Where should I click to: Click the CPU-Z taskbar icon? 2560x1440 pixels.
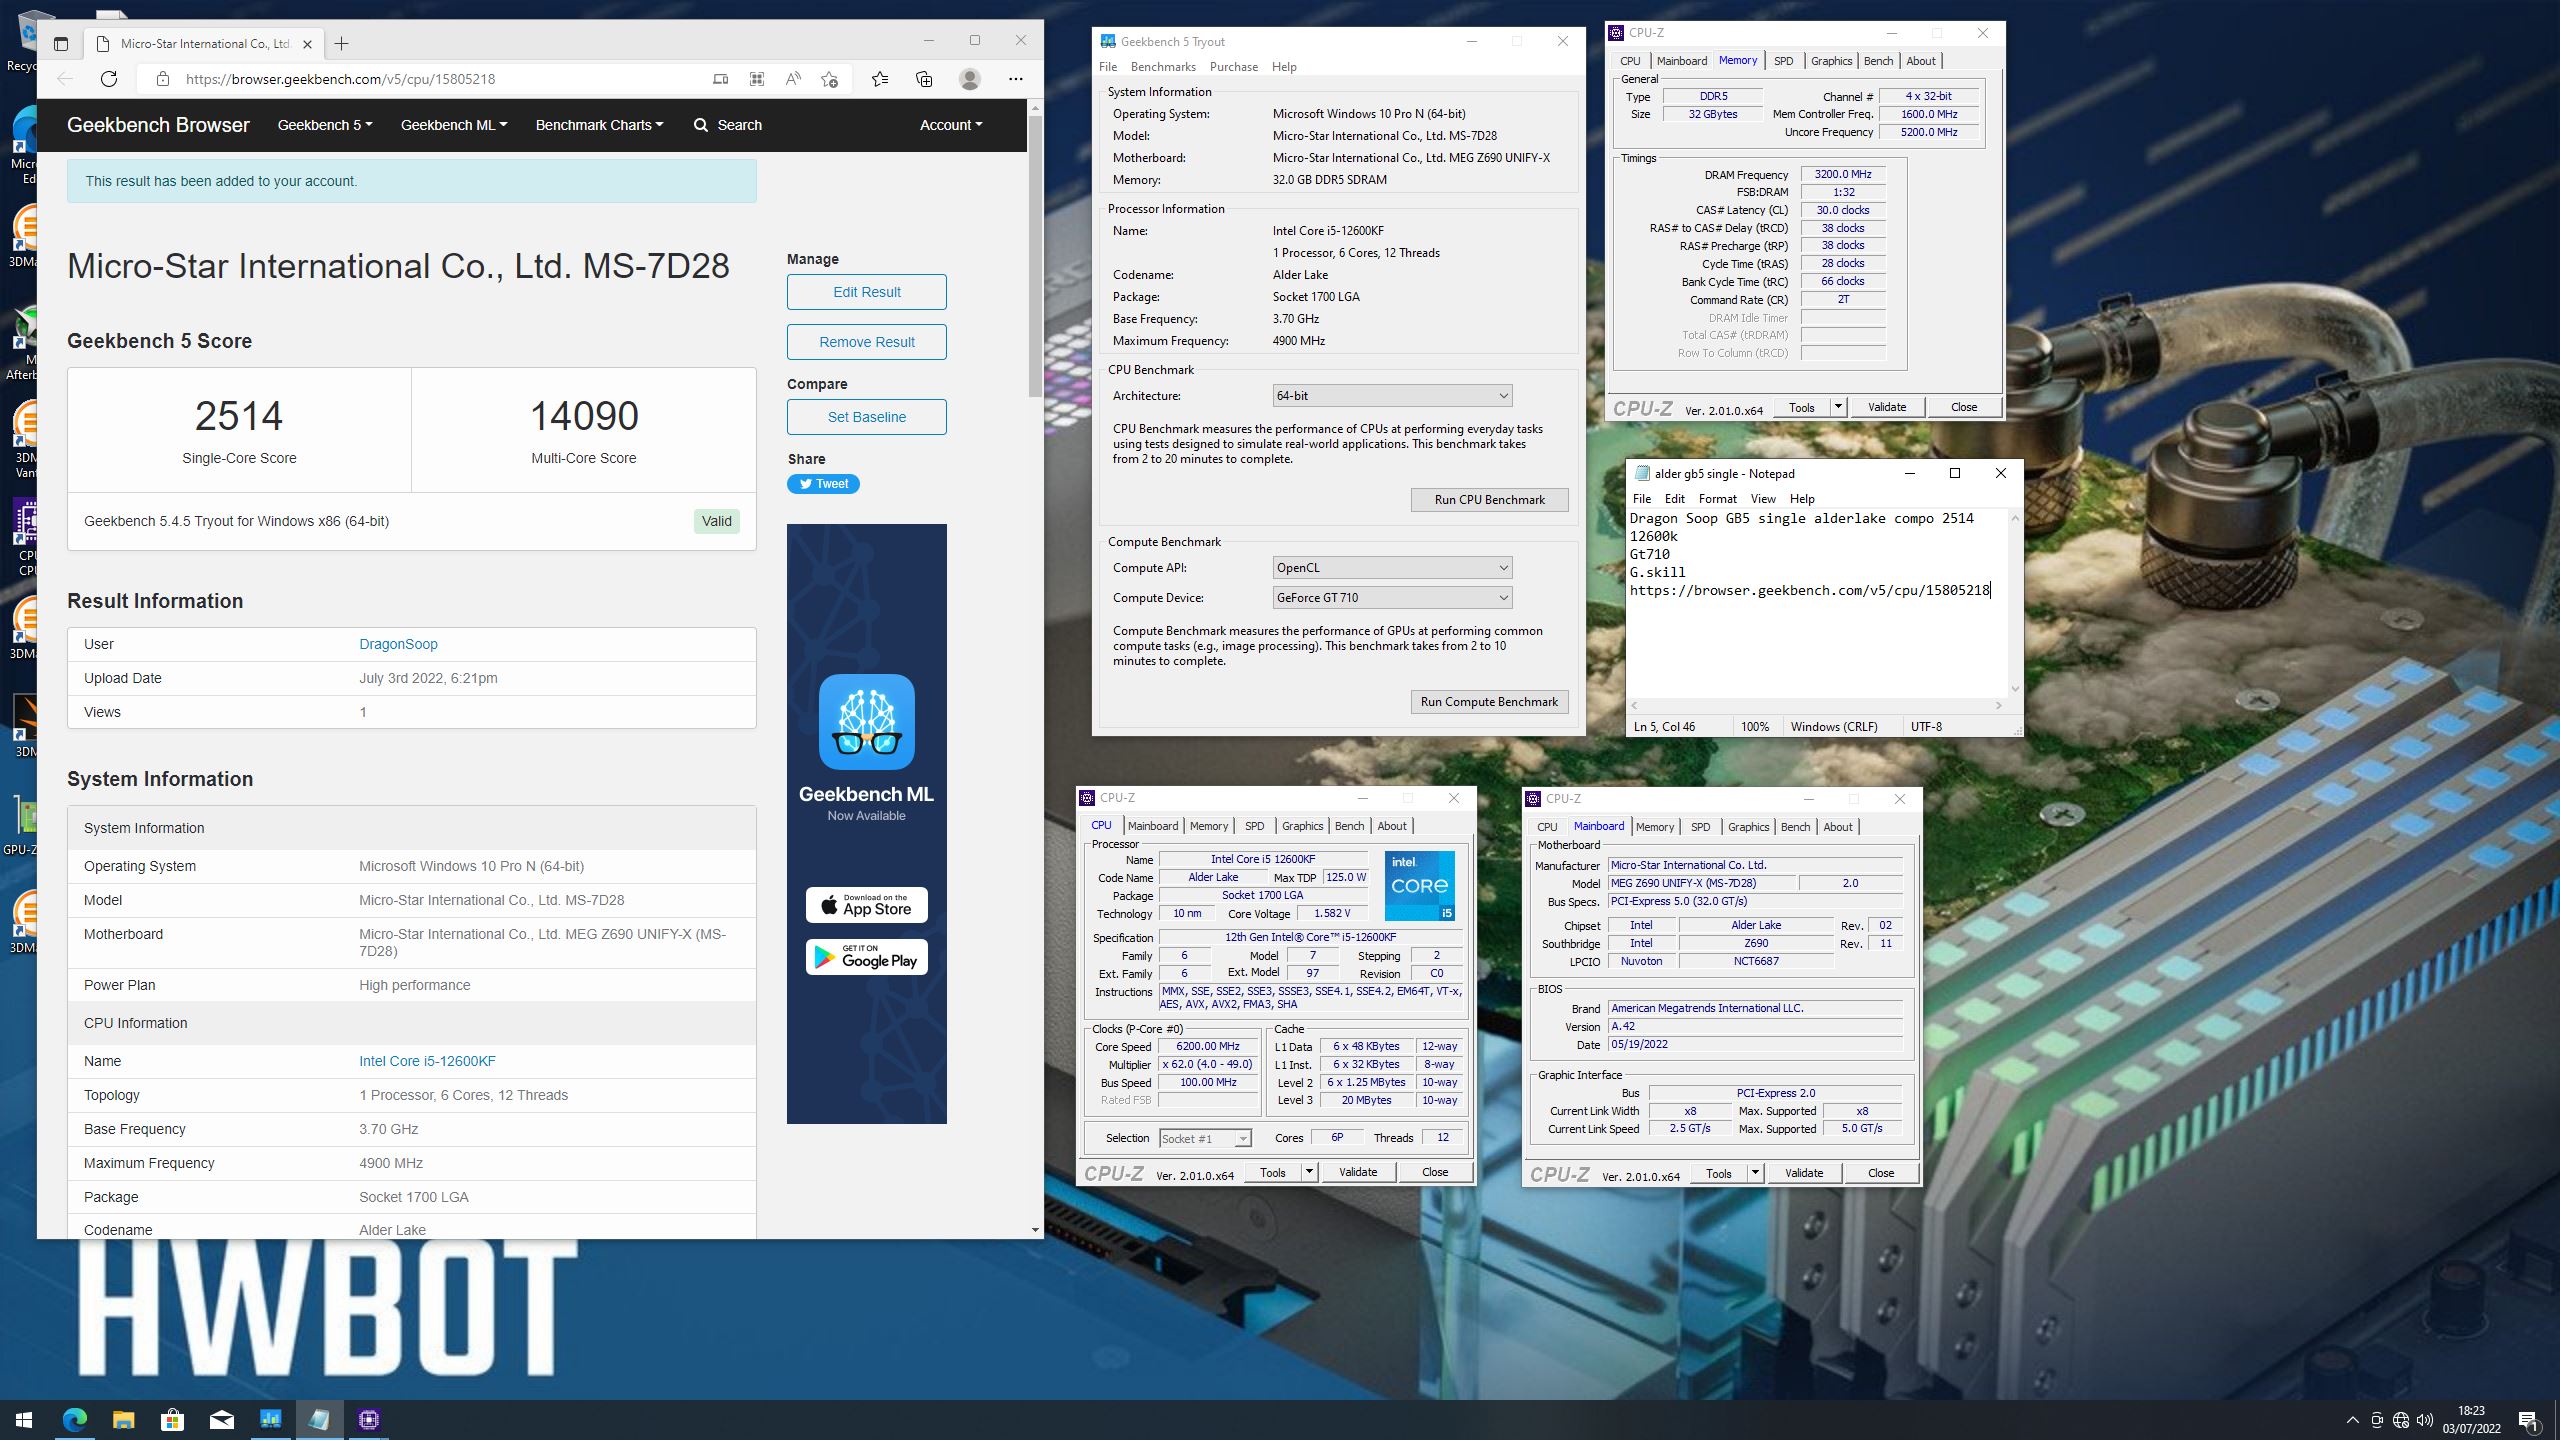click(368, 1419)
